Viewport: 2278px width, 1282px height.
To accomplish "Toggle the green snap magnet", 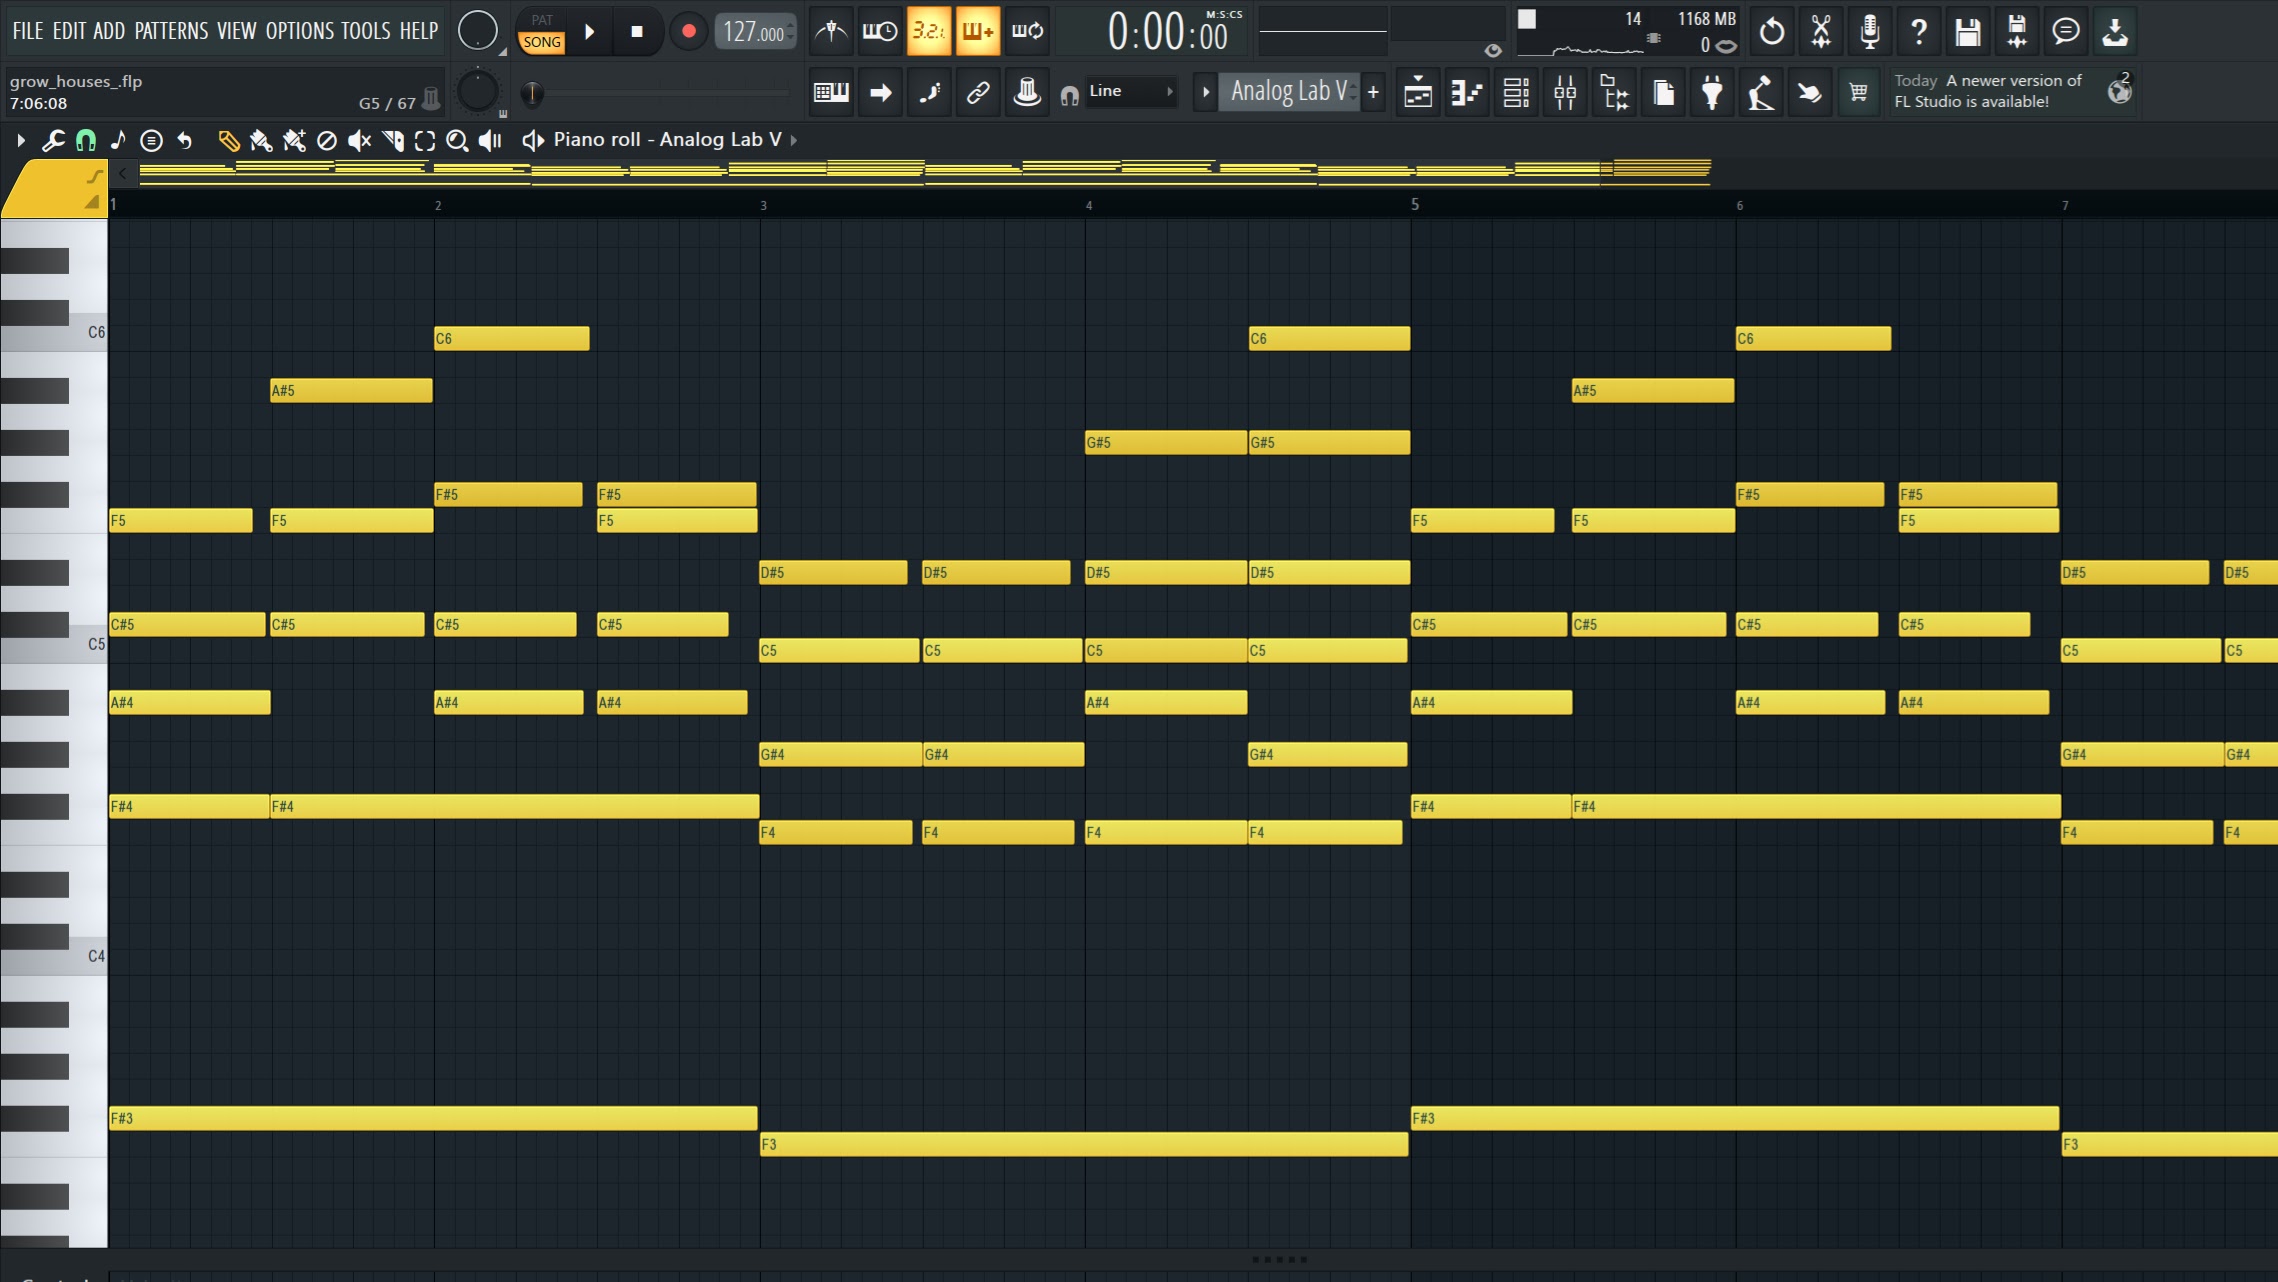I will click(86, 141).
